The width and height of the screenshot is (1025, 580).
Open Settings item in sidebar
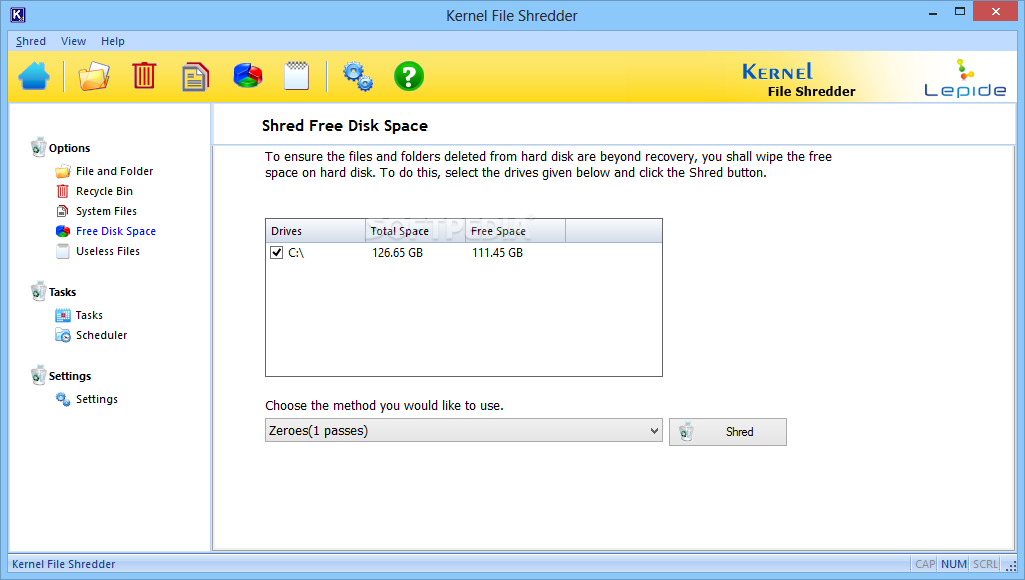97,400
